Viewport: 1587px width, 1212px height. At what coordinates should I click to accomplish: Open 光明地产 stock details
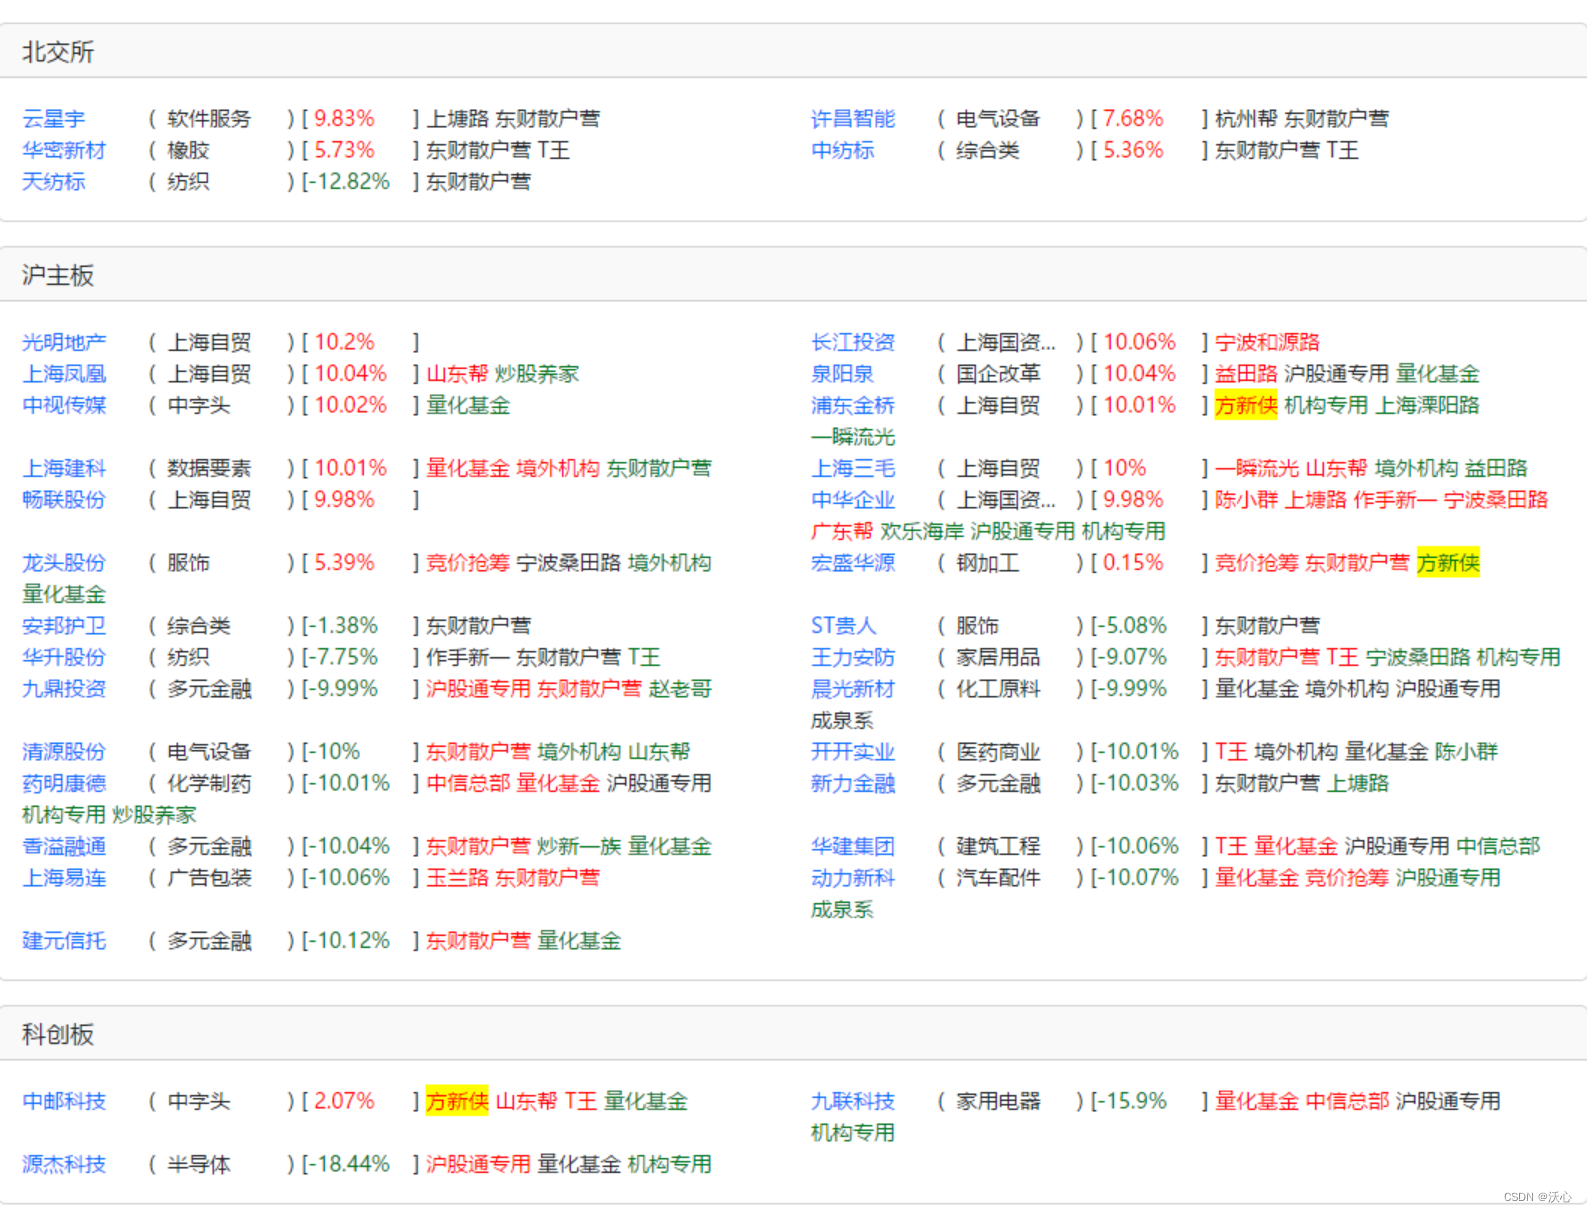(64, 342)
